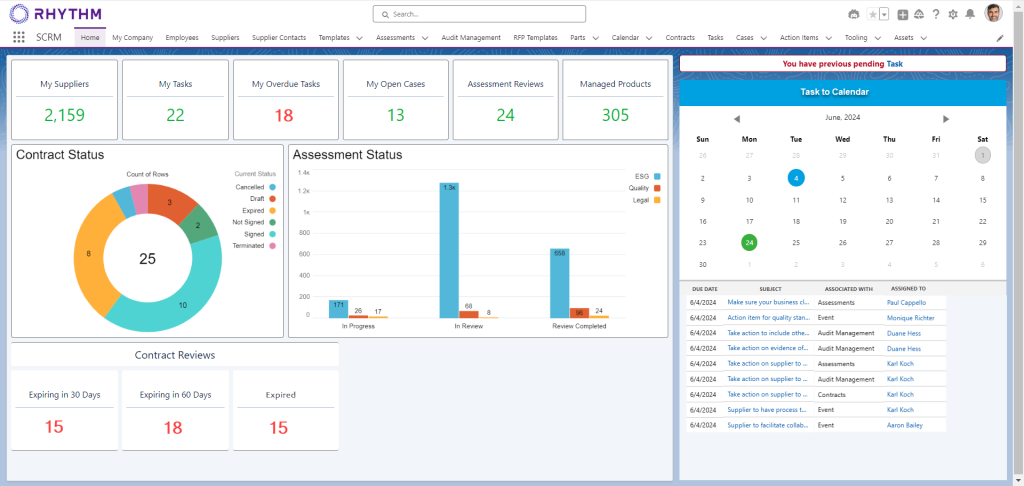The height and width of the screenshot is (486, 1024).
Task: Open Paul Cappello assigned-to link
Action: (x=906, y=301)
